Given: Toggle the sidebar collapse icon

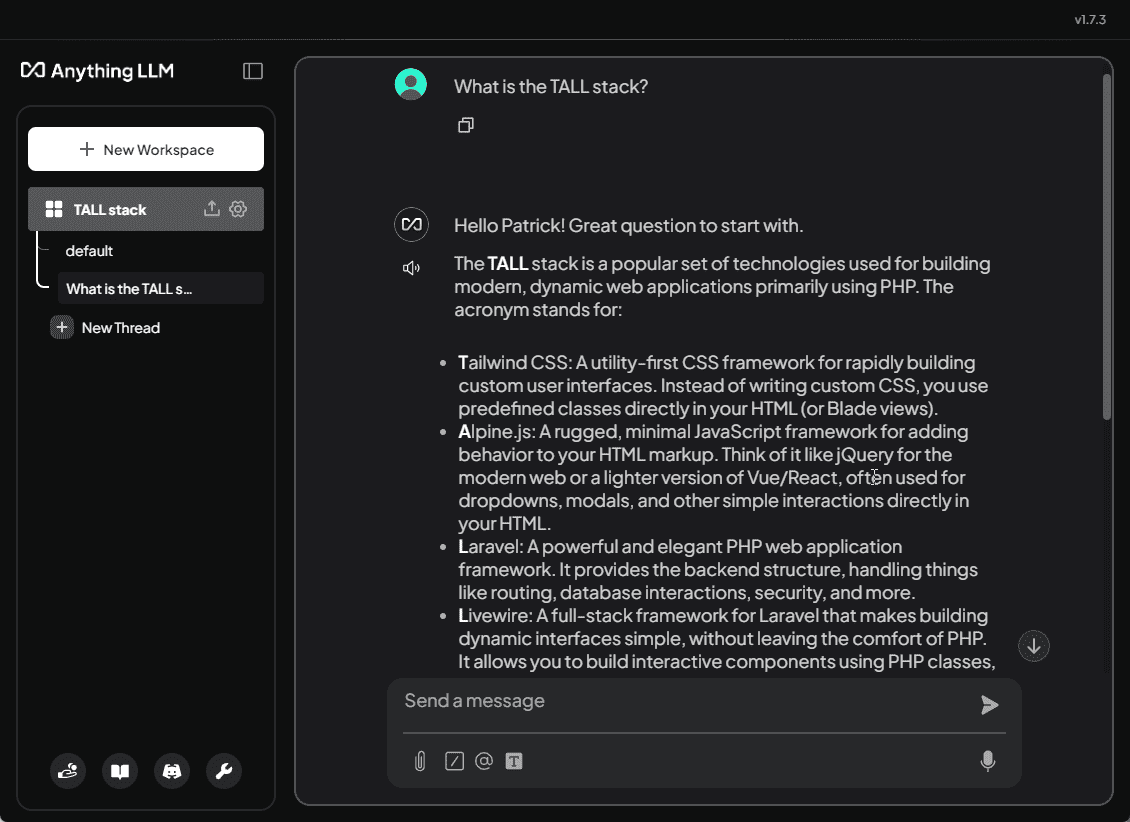Looking at the screenshot, I should [x=253, y=71].
